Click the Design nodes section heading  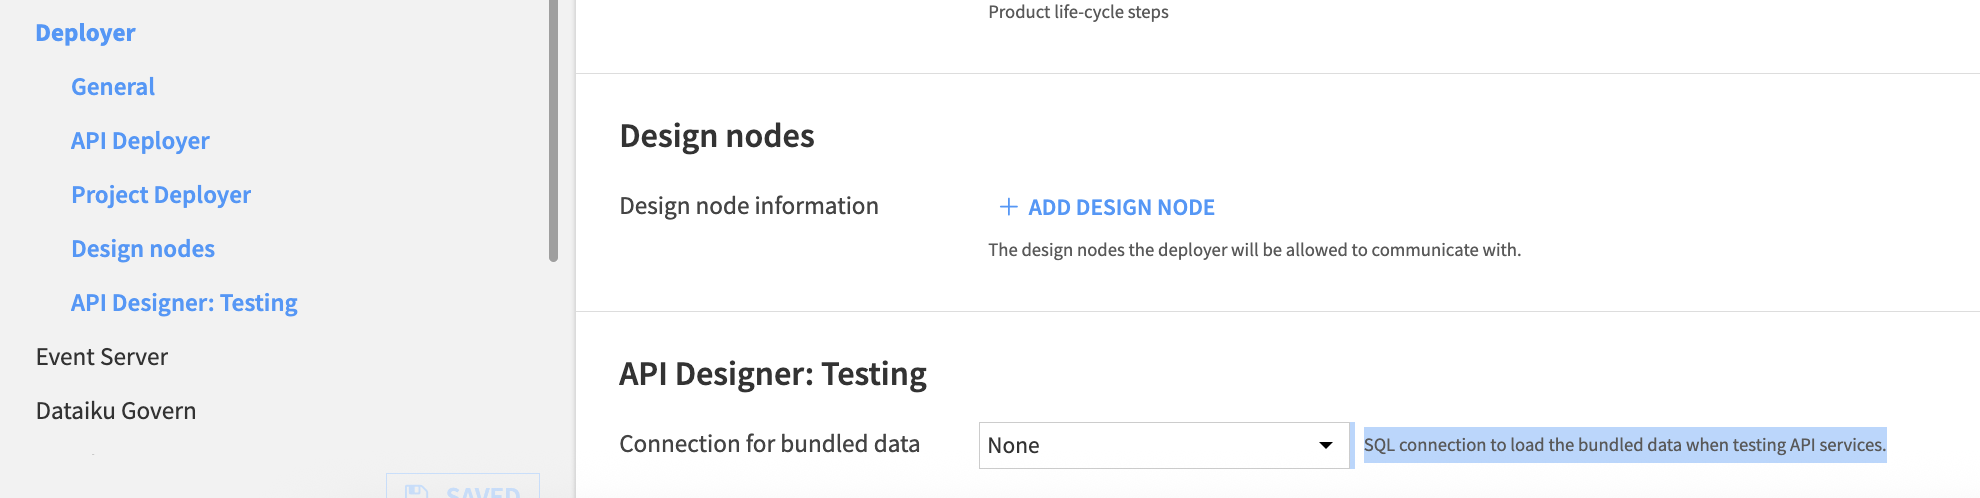coord(717,136)
